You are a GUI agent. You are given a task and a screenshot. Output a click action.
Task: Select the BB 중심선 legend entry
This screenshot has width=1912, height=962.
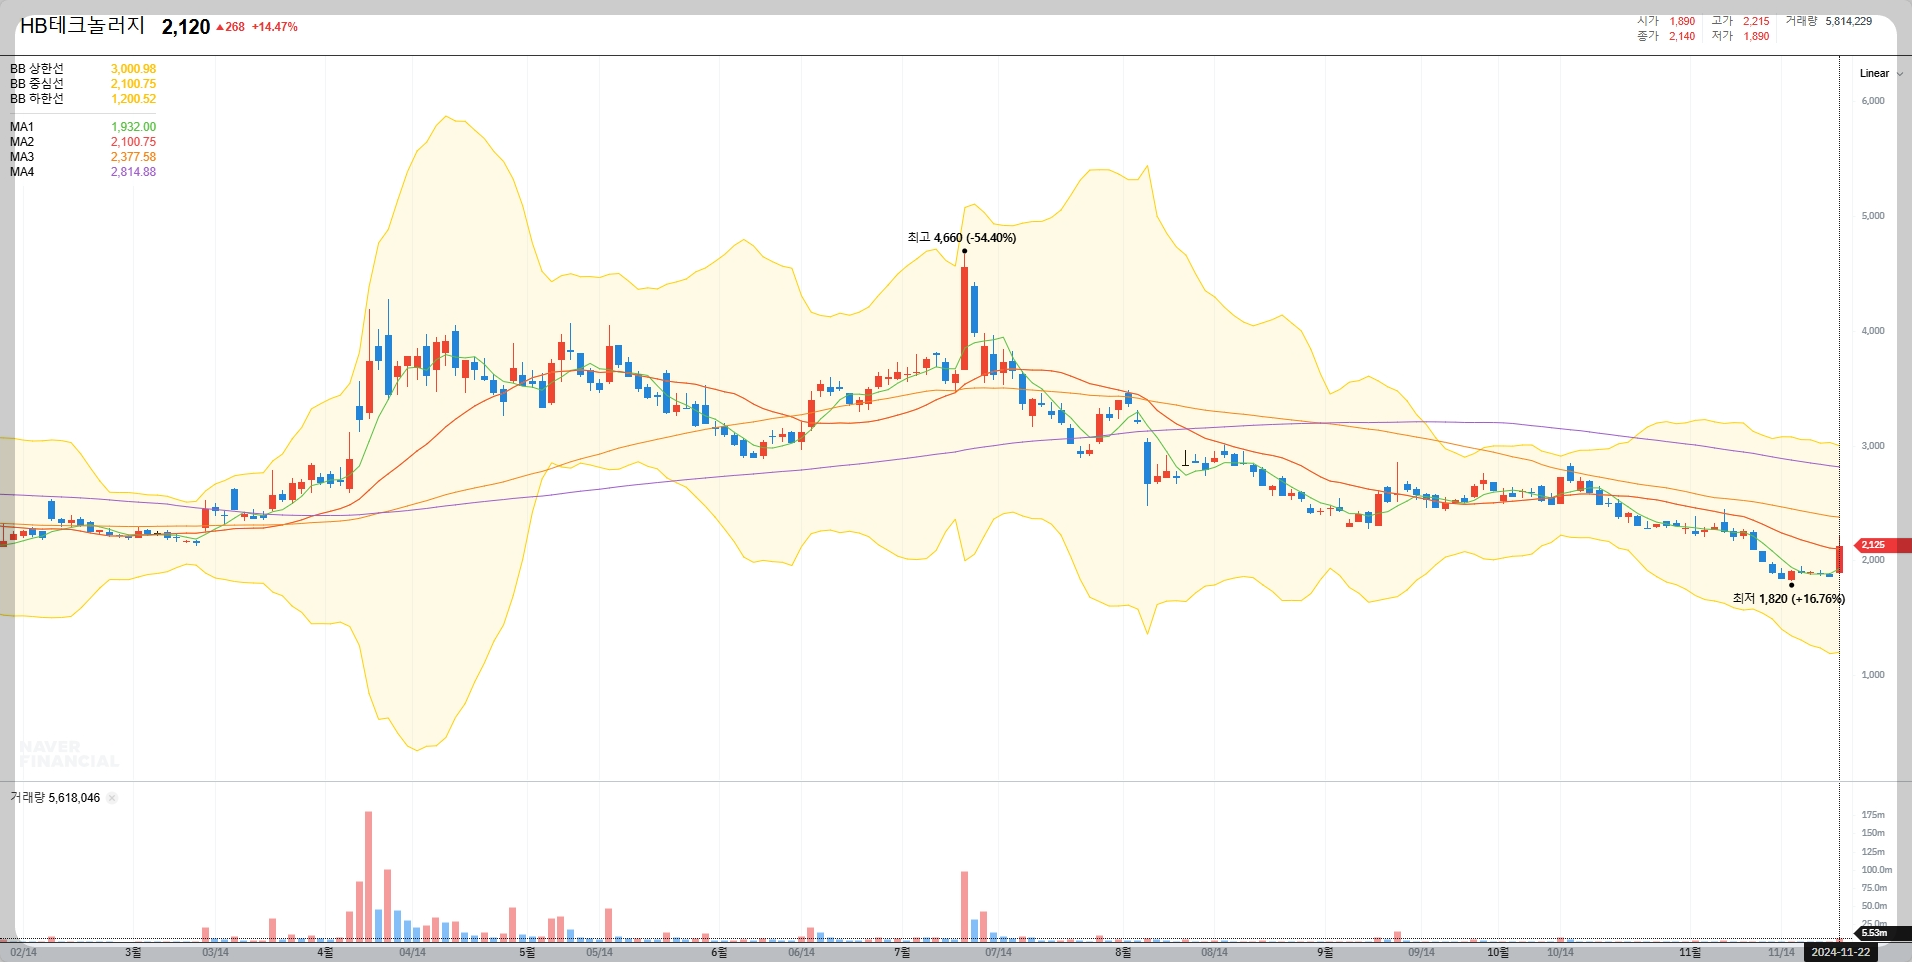pyautogui.click(x=37, y=84)
